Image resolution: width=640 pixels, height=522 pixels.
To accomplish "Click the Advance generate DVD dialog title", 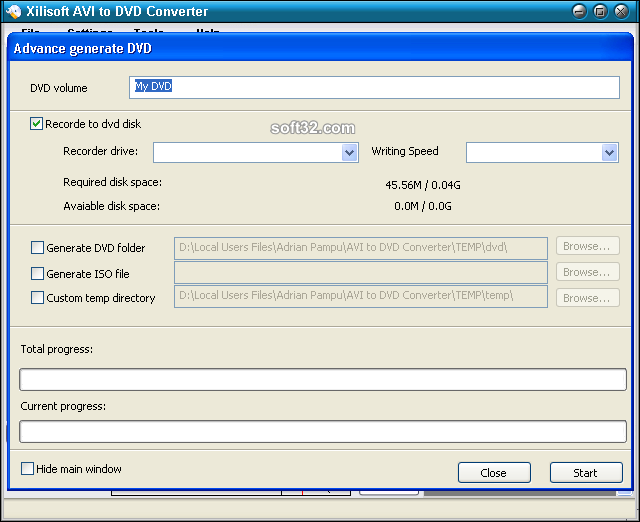I will [x=83, y=49].
